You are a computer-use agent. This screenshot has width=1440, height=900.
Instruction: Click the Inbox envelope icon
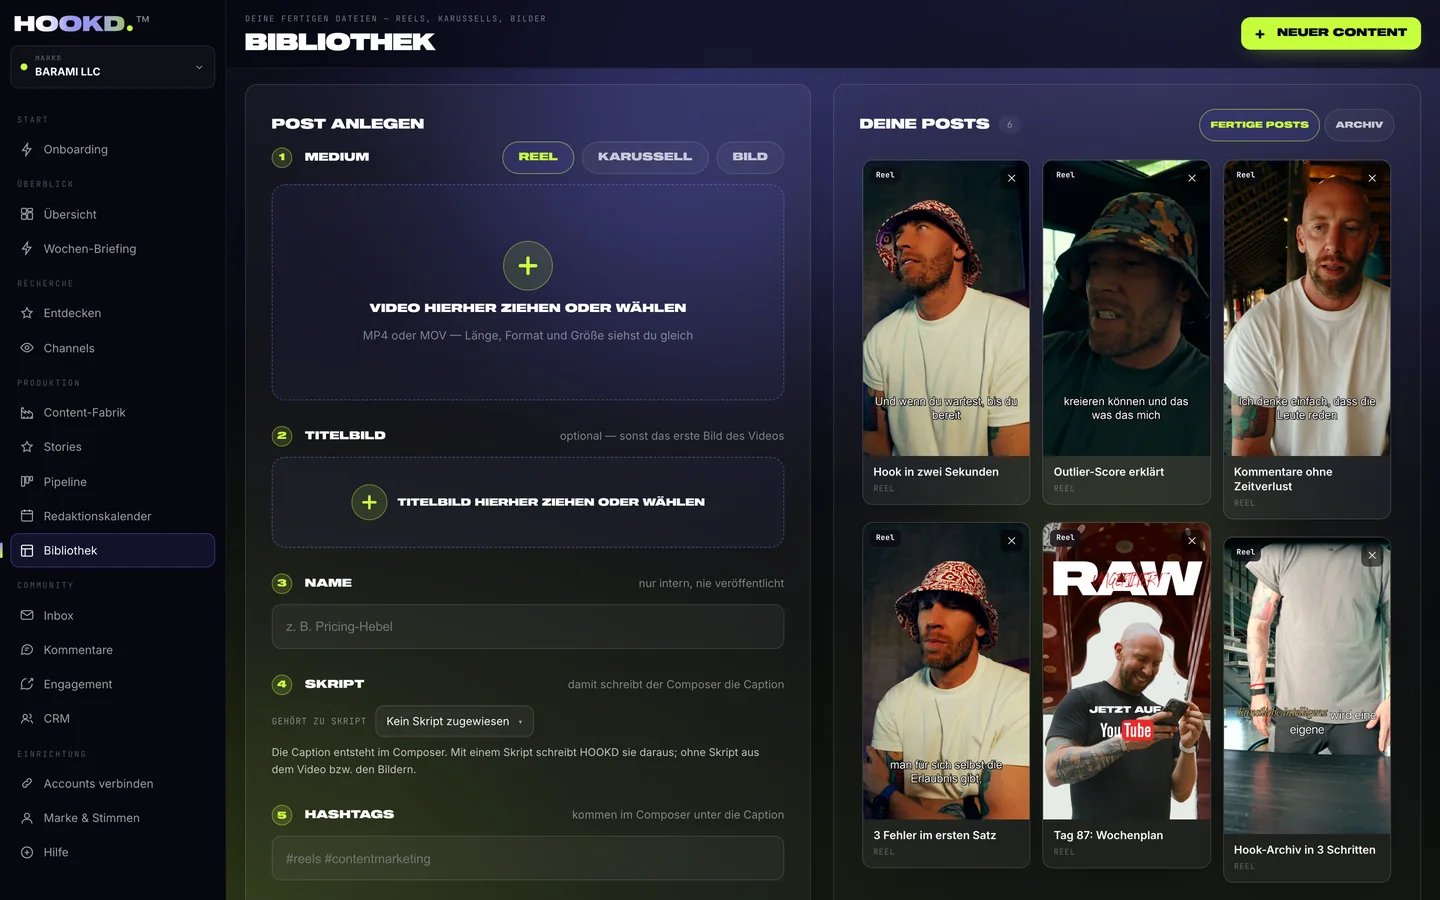[x=27, y=616]
